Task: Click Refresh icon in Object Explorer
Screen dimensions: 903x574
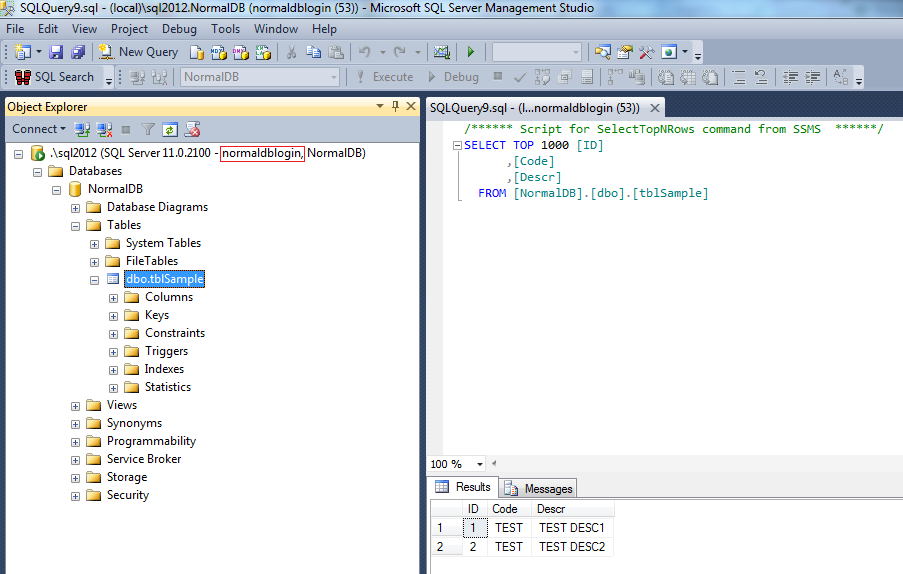Action: (170, 130)
